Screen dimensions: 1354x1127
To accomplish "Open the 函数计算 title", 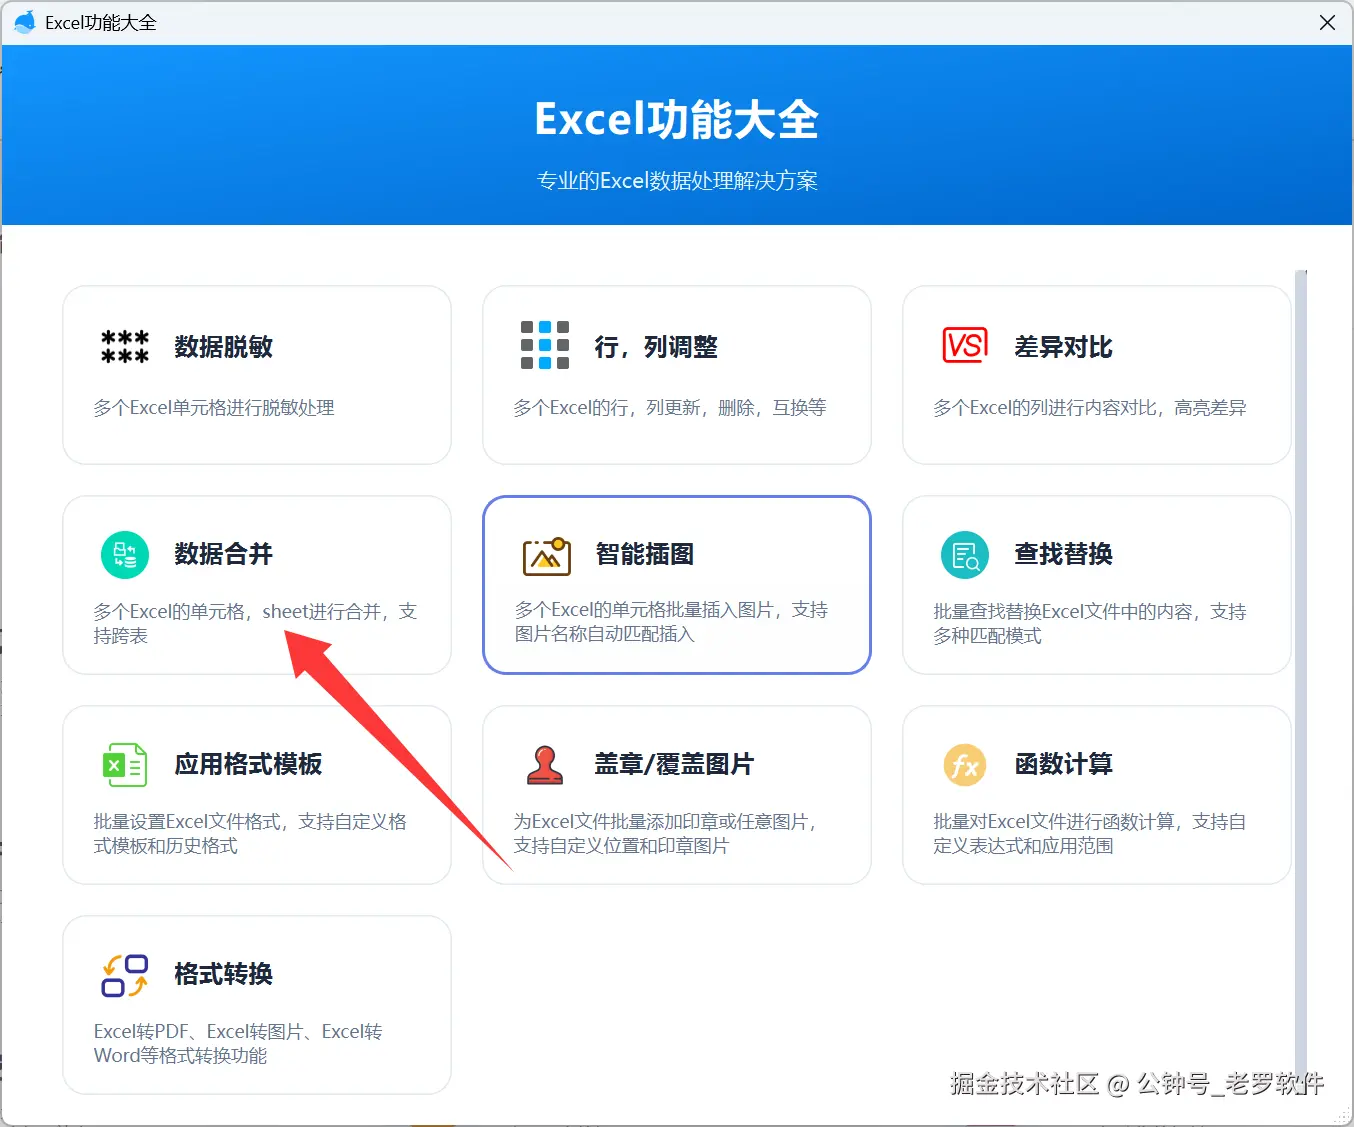I will (x=1063, y=764).
